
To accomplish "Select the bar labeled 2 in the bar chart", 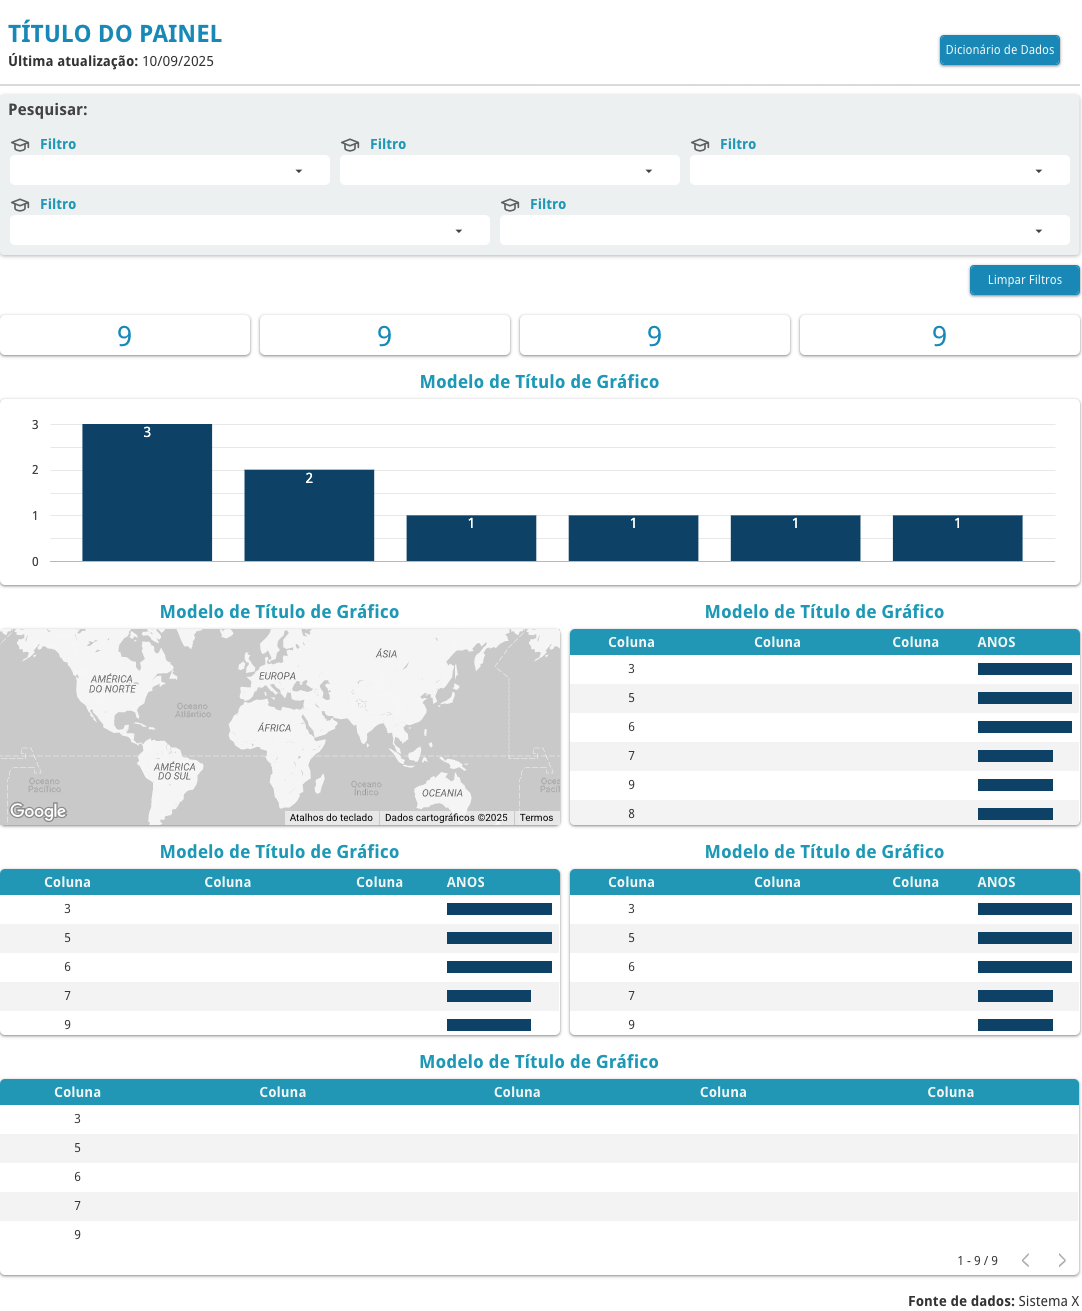I will point(309,515).
